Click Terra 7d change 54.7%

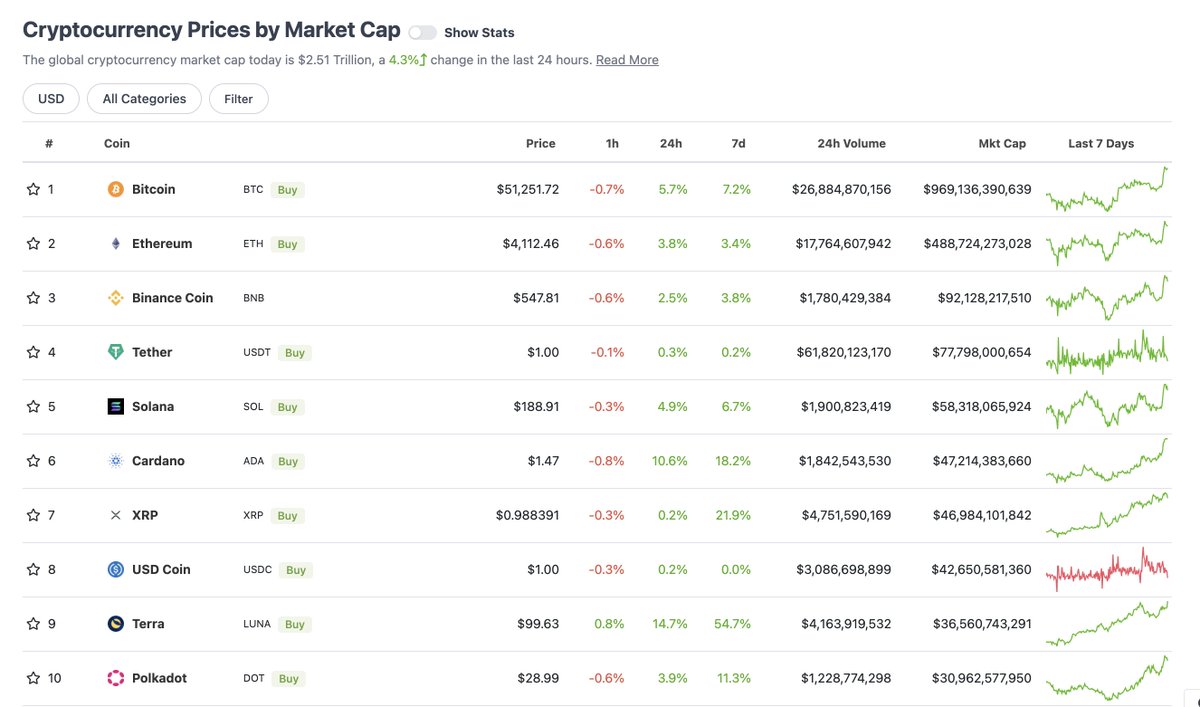[732, 624]
